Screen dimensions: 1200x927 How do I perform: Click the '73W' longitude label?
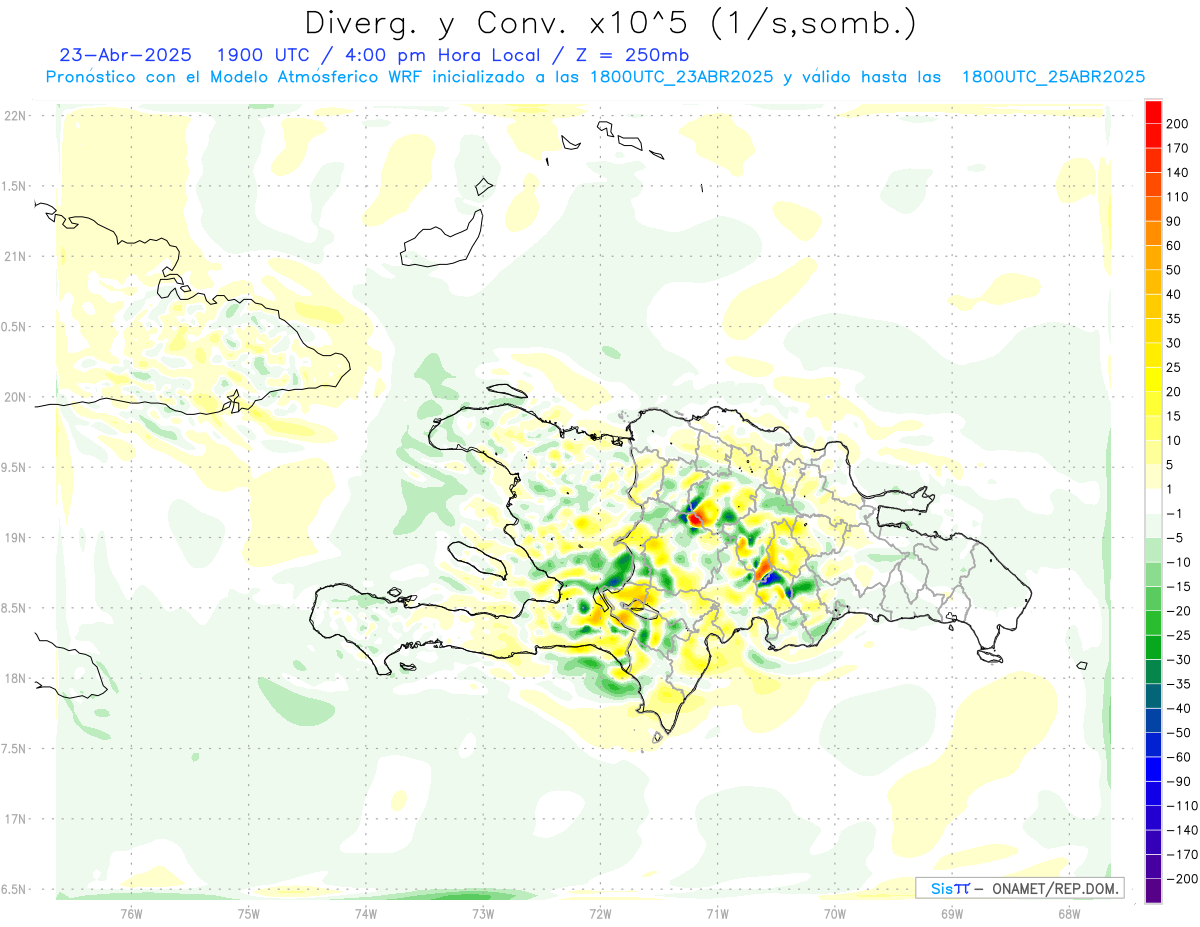click(x=483, y=914)
